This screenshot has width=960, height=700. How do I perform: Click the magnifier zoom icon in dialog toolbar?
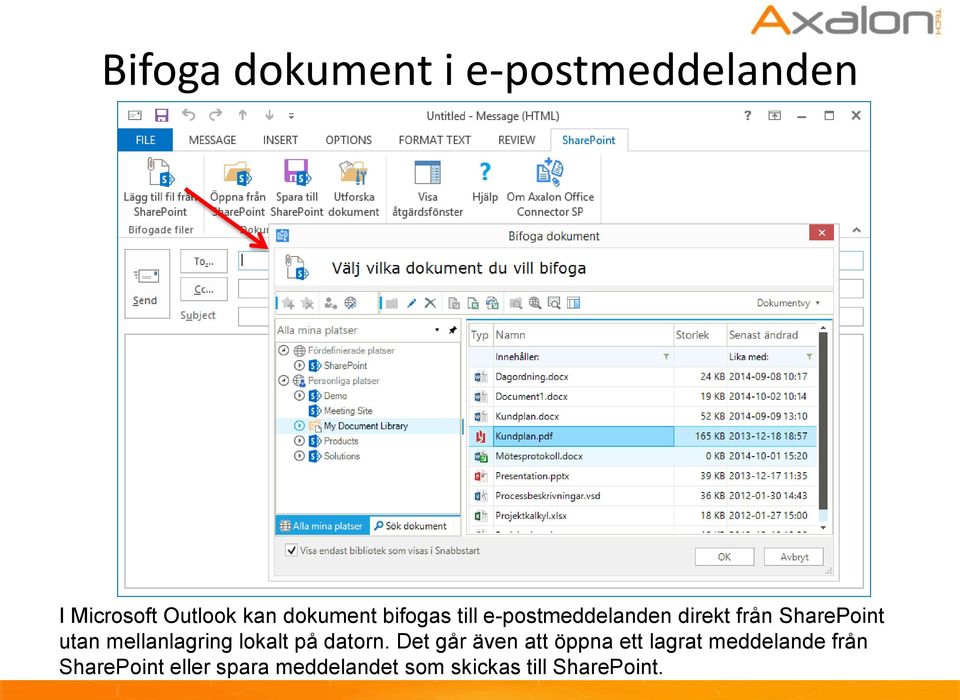click(535, 303)
